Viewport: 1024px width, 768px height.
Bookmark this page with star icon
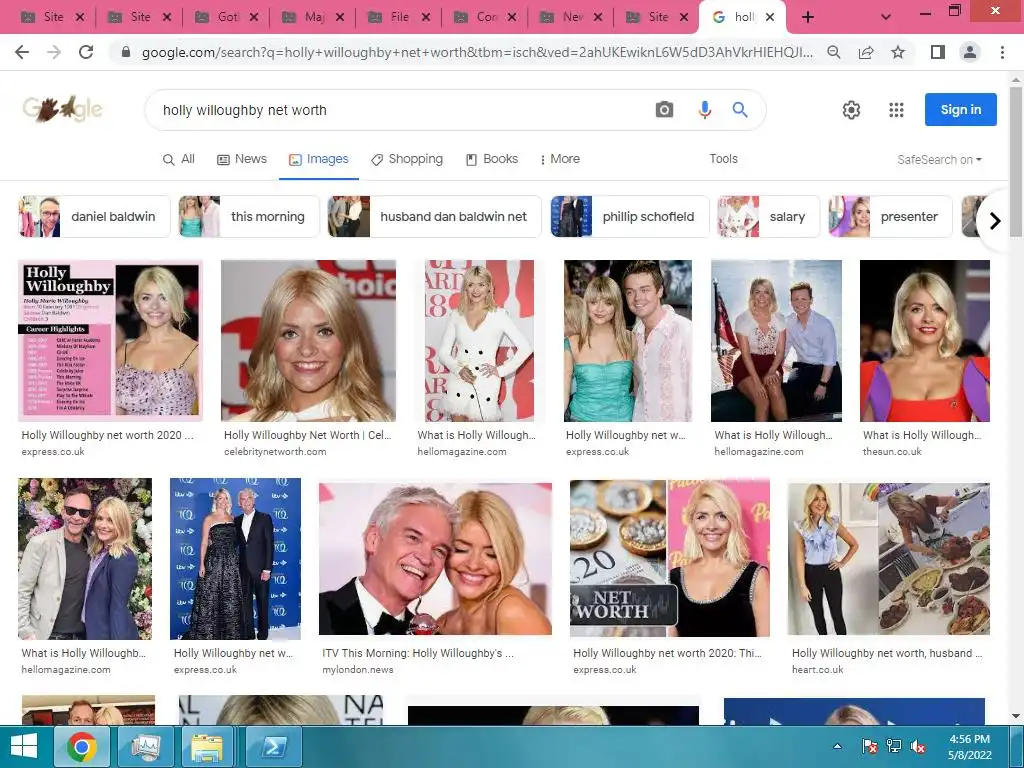coord(898,52)
